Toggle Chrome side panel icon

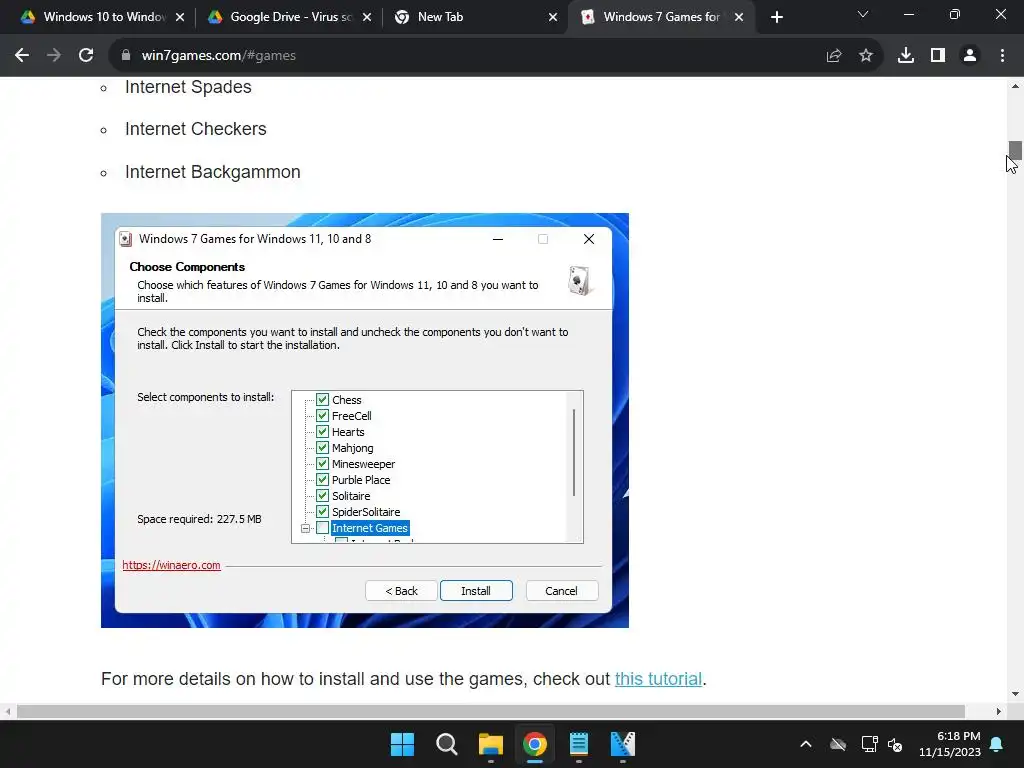pyautogui.click(x=938, y=56)
